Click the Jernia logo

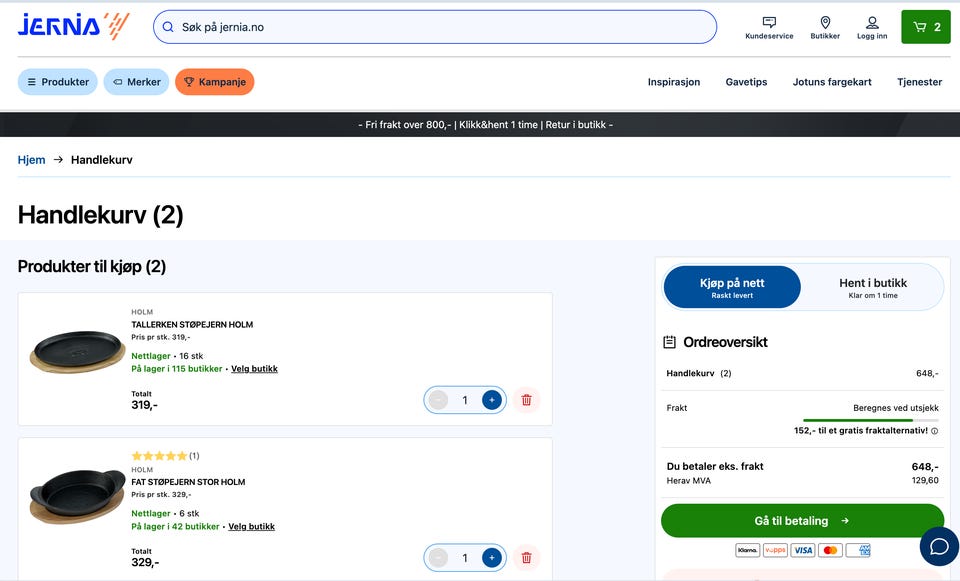(x=73, y=26)
